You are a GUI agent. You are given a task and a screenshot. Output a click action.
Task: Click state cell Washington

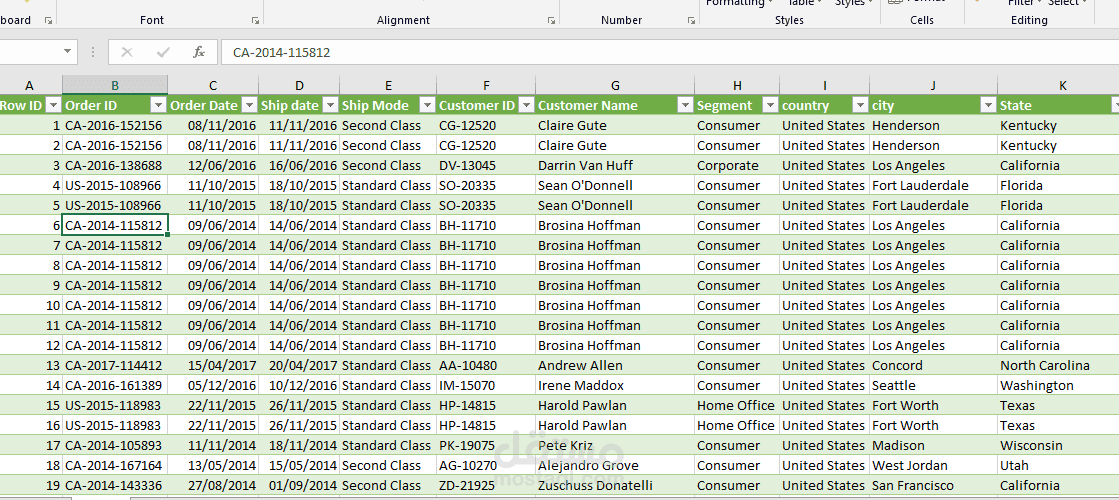coord(1058,385)
